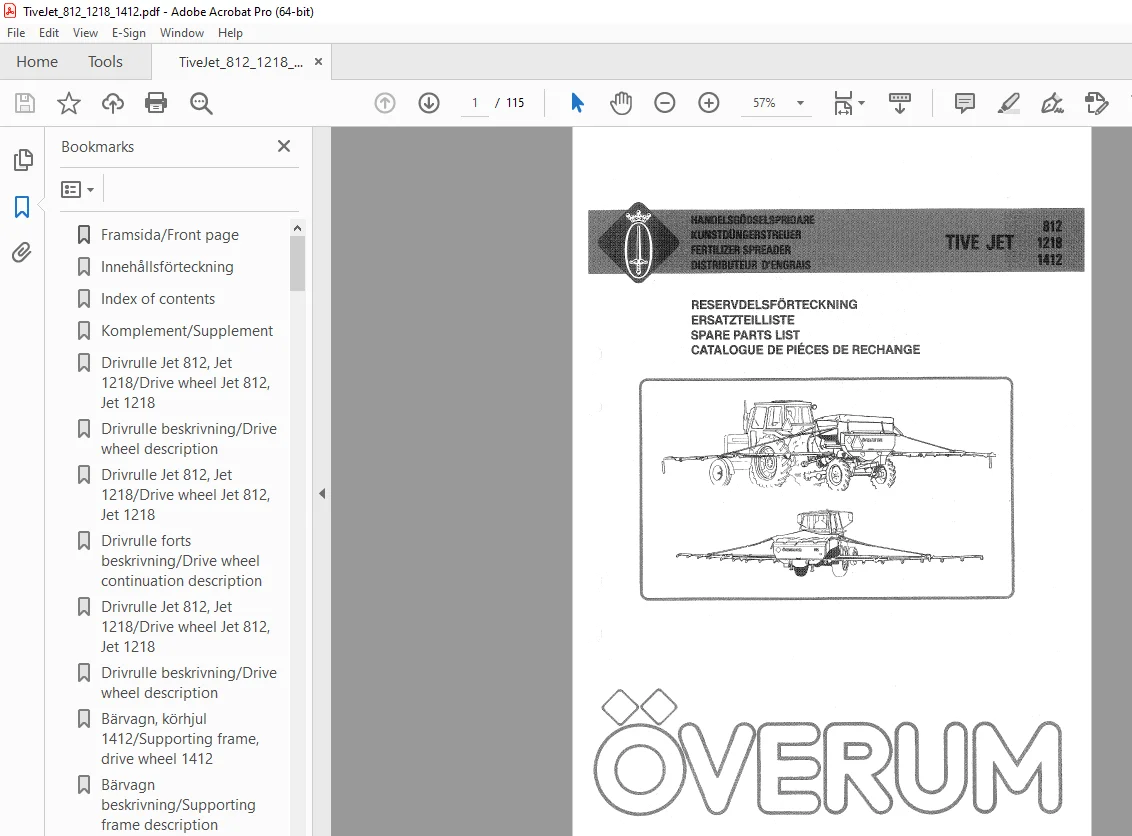
Task: Open the Drivrulle forts beskrivning bookmark
Action: 181,560
